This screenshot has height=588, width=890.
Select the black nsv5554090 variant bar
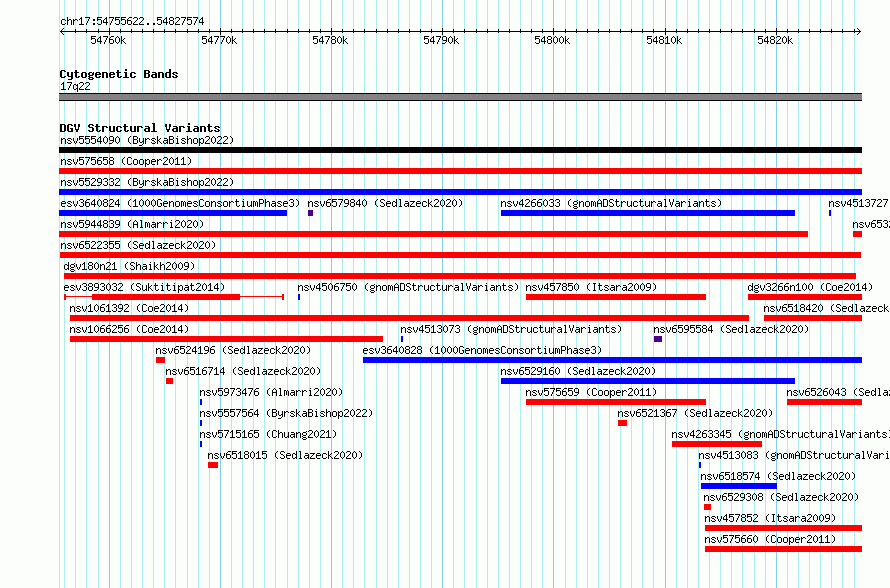(460, 150)
